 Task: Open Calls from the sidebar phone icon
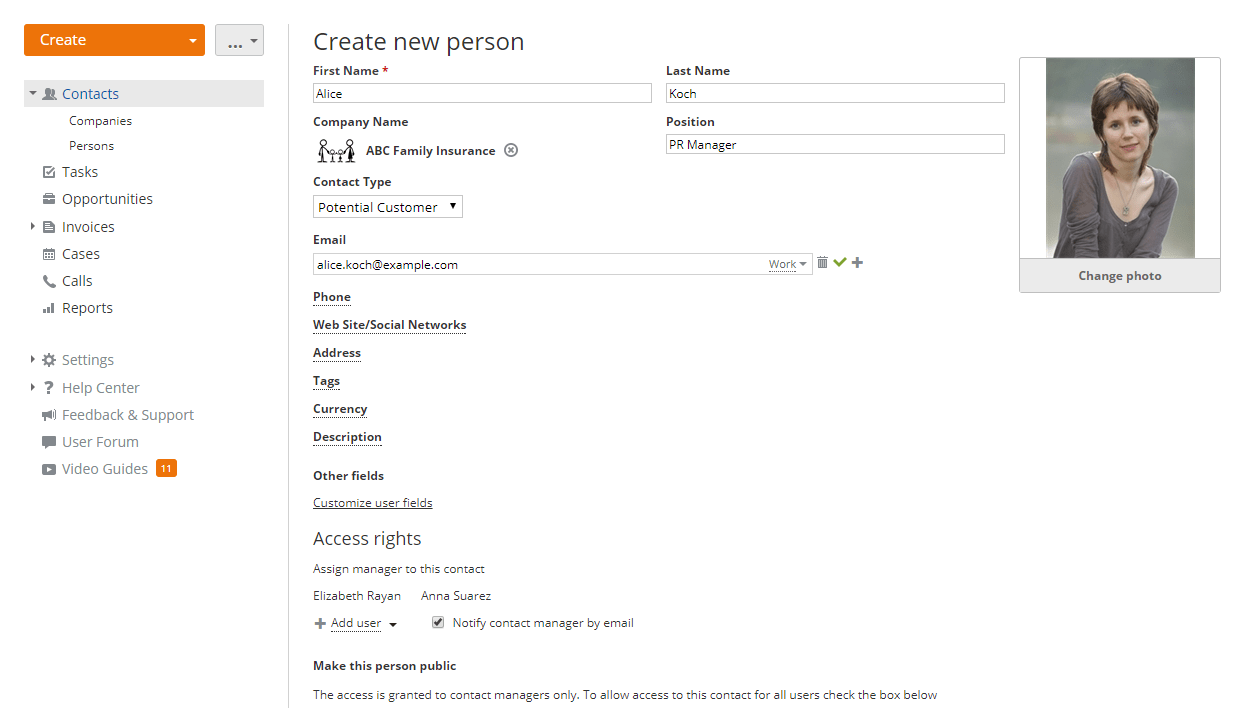point(50,280)
